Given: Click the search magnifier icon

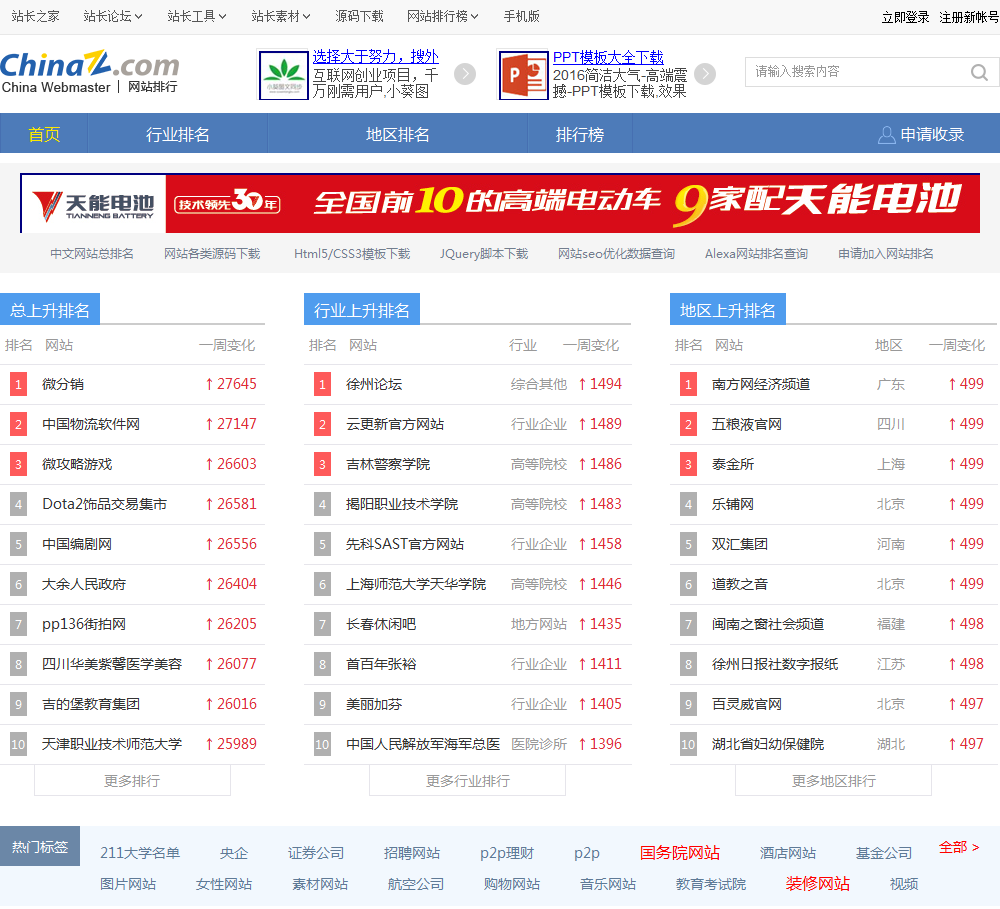Looking at the screenshot, I should [979, 72].
